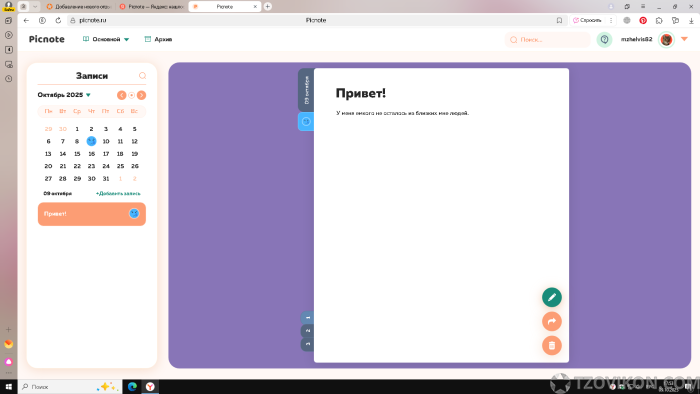Open the Windows Start menu
700x394 pixels.
[x=8, y=386]
